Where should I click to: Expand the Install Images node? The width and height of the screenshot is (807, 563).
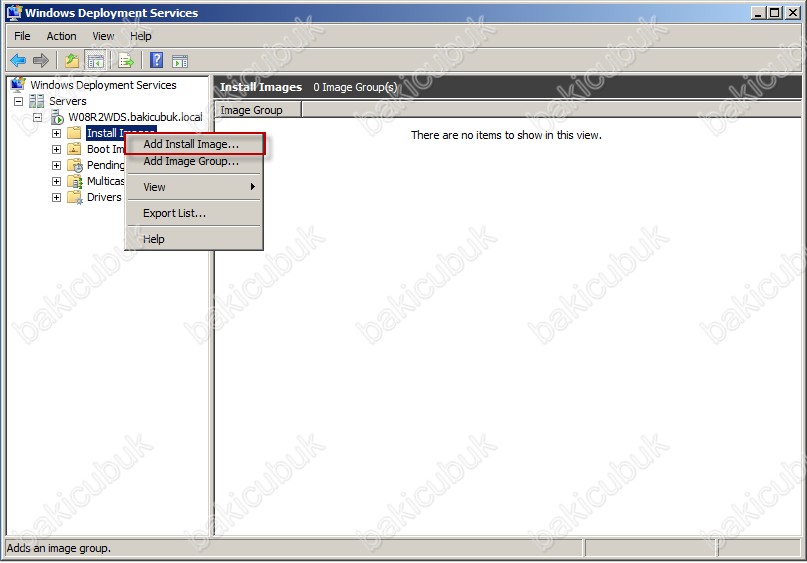click(x=57, y=133)
